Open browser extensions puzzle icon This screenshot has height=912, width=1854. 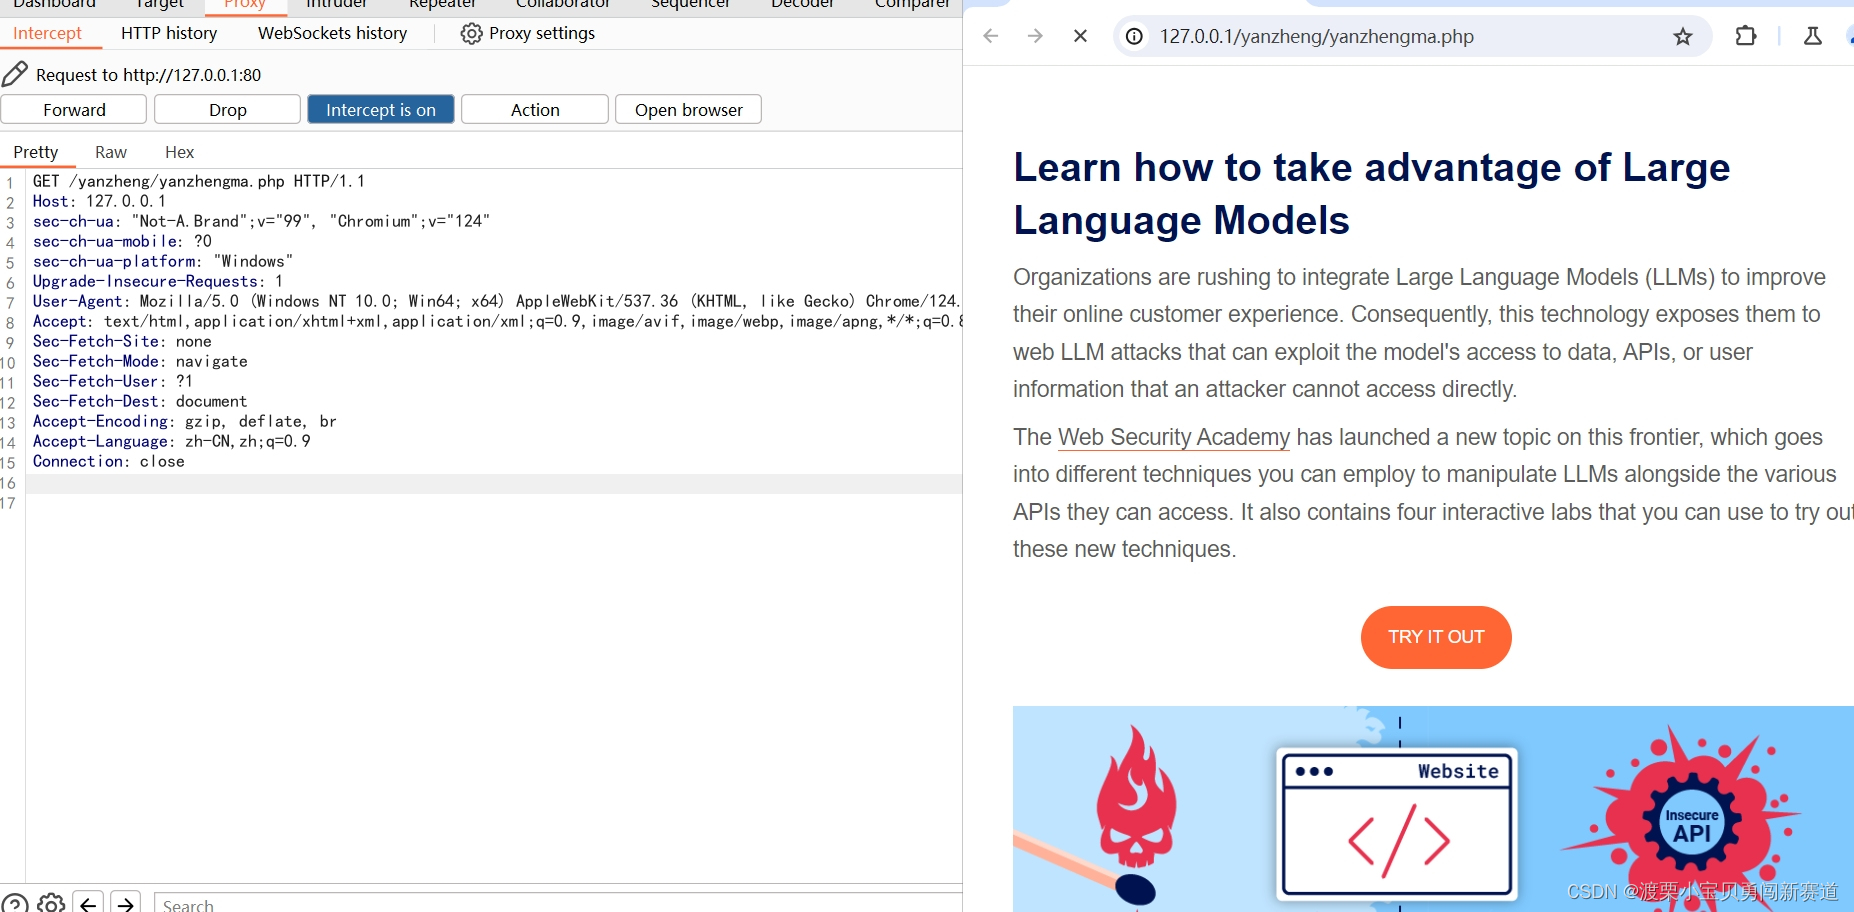[1746, 36]
